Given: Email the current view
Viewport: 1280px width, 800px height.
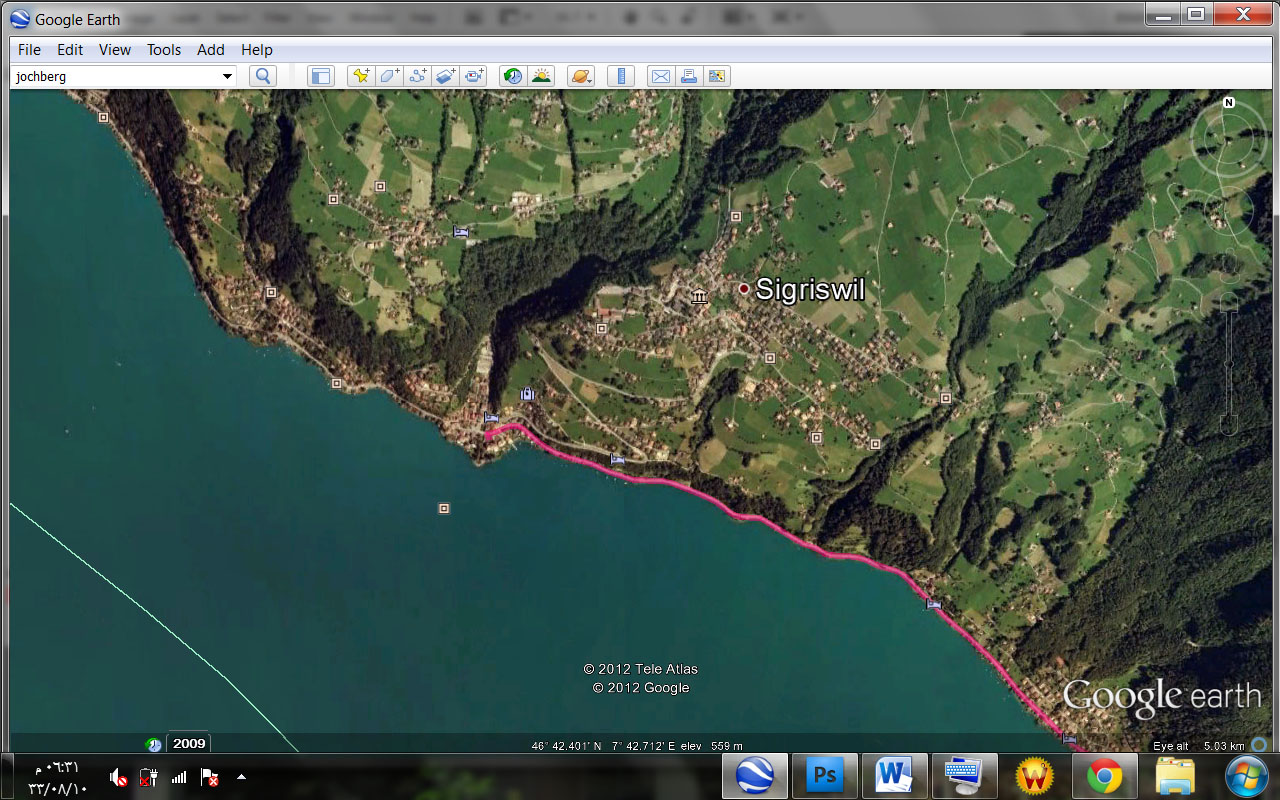Looking at the screenshot, I should point(660,76).
